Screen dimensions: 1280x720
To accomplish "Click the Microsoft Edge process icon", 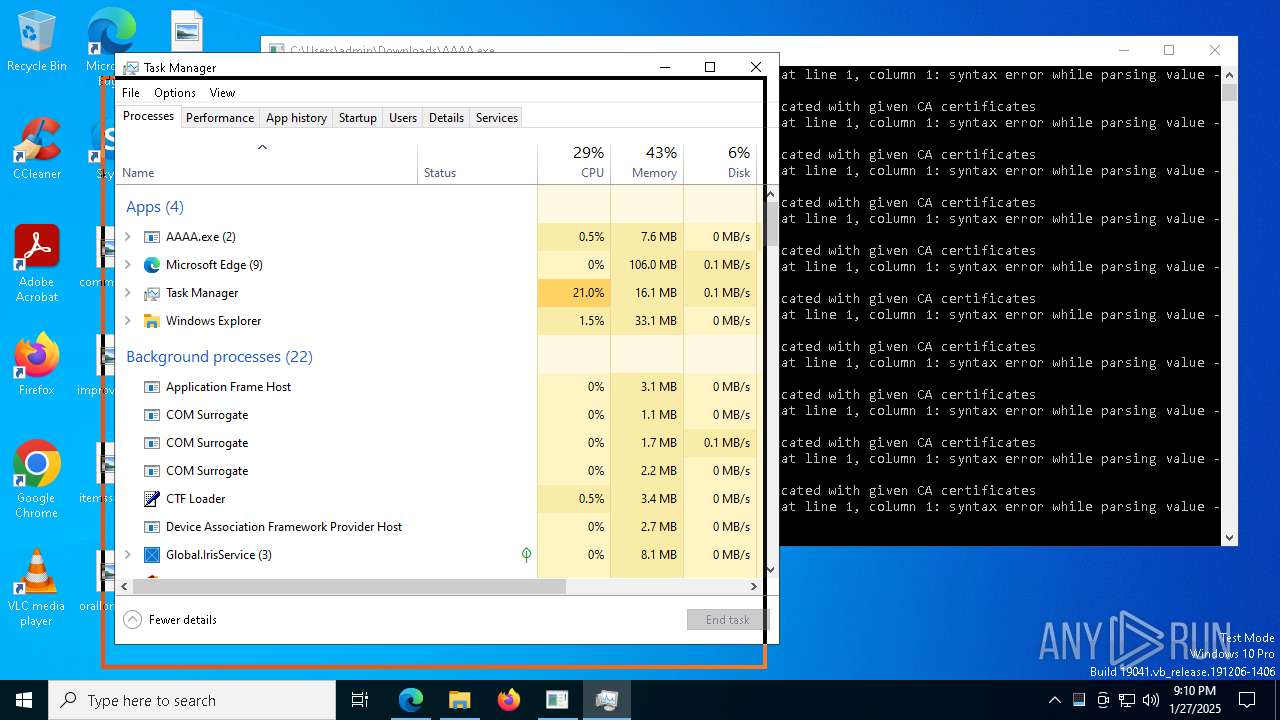I will point(152,265).
